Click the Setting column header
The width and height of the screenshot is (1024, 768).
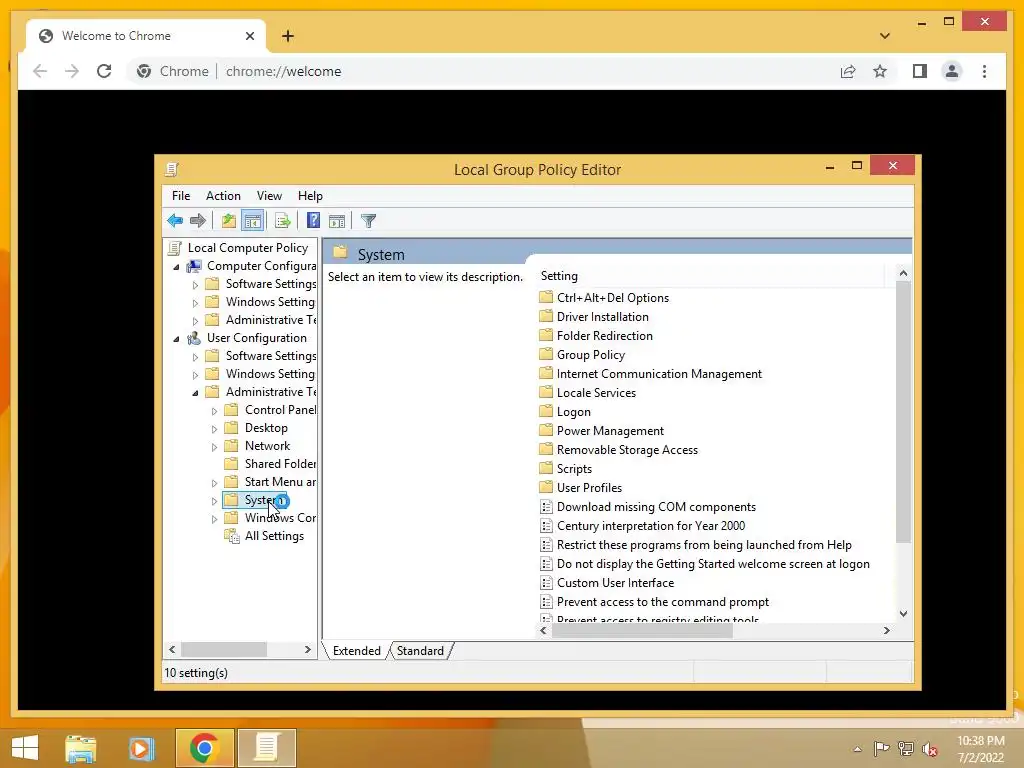pyautogui.click(x=711, y=276)
